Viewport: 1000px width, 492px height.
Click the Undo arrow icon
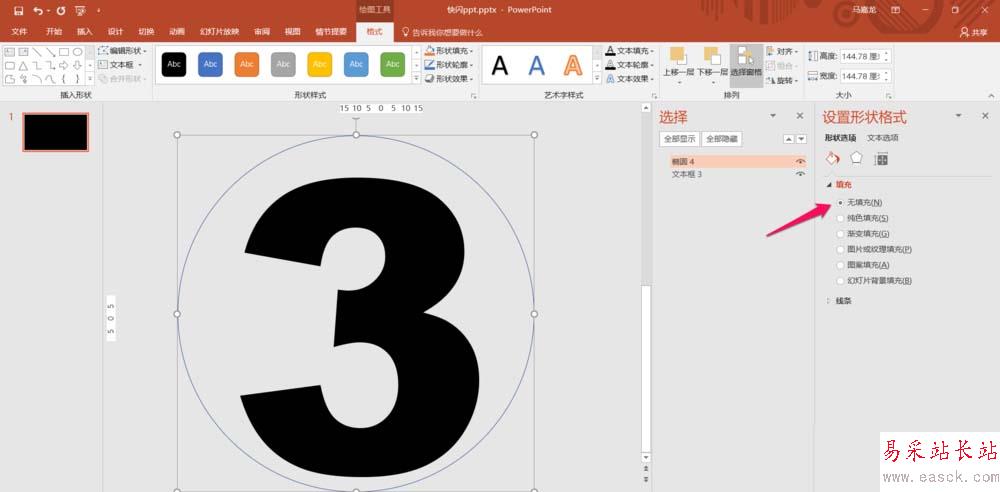pos(38,11)
